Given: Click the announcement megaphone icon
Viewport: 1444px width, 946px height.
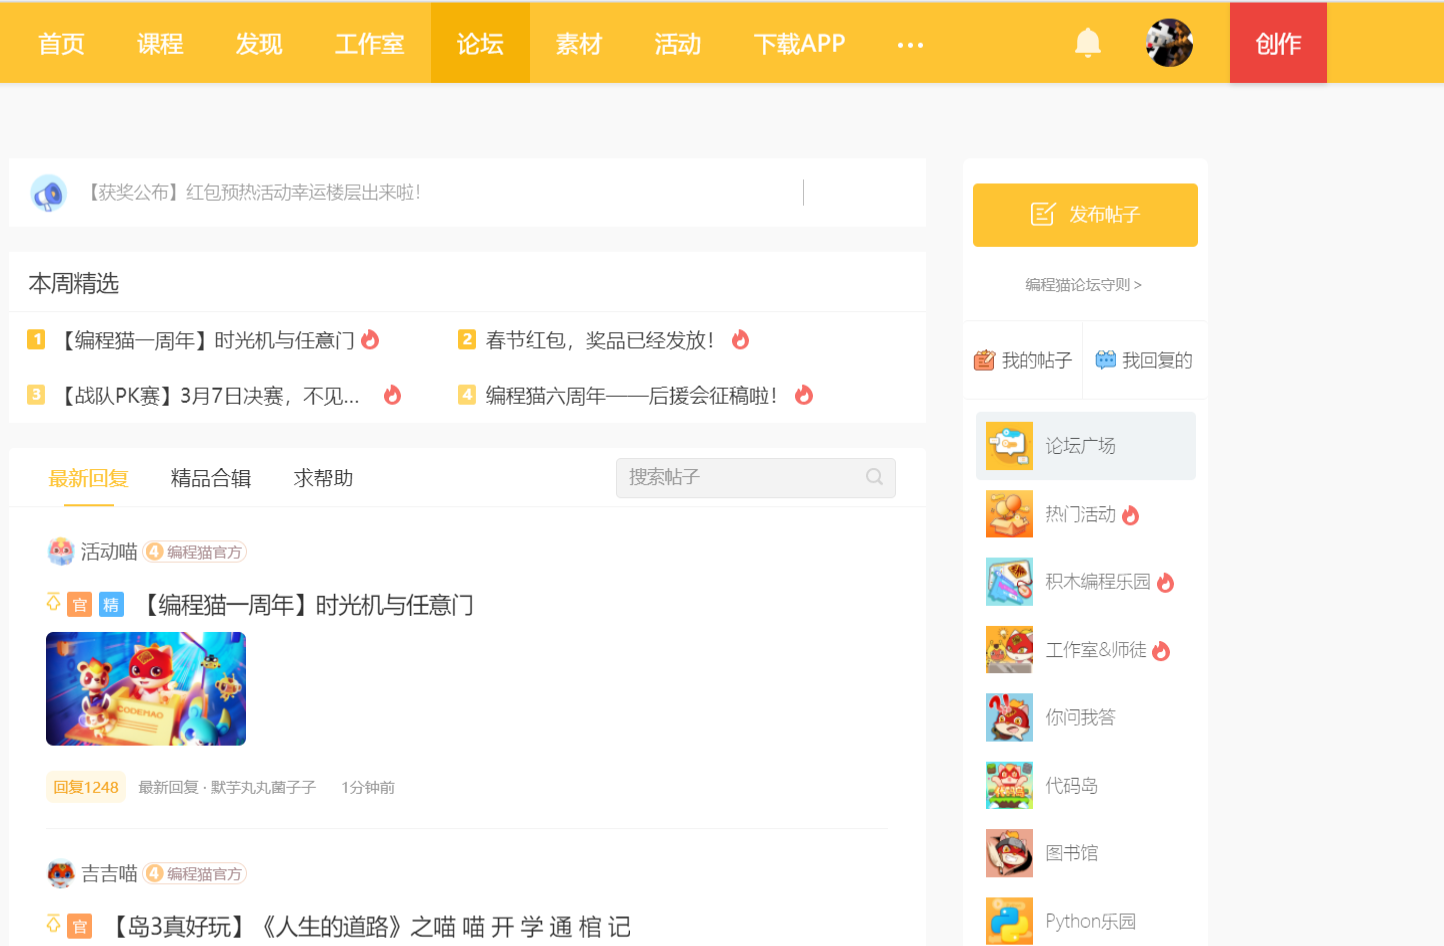Looking at the screenshot, I should click(x=48, y=193).
